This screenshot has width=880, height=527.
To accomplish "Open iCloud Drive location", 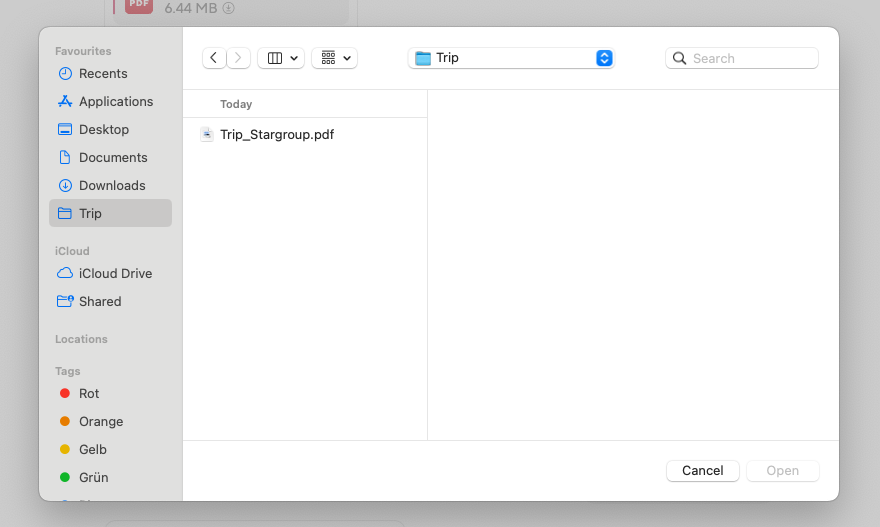I will tap(115, 273).
